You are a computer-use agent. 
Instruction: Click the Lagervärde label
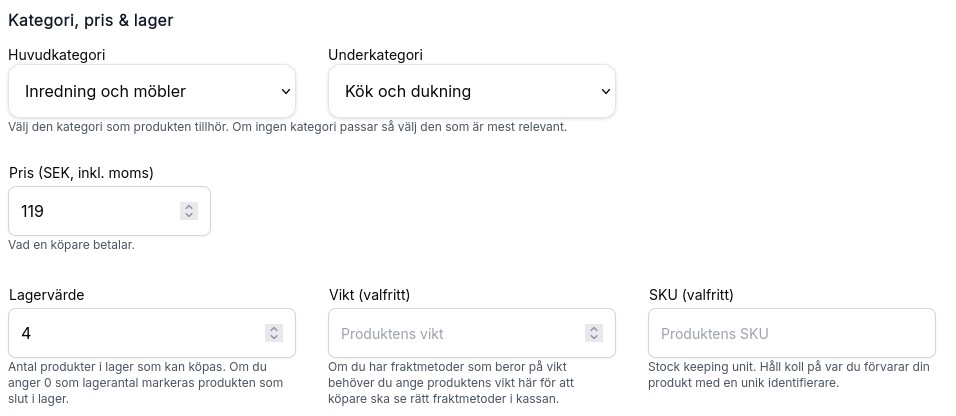tap(46, 295)
